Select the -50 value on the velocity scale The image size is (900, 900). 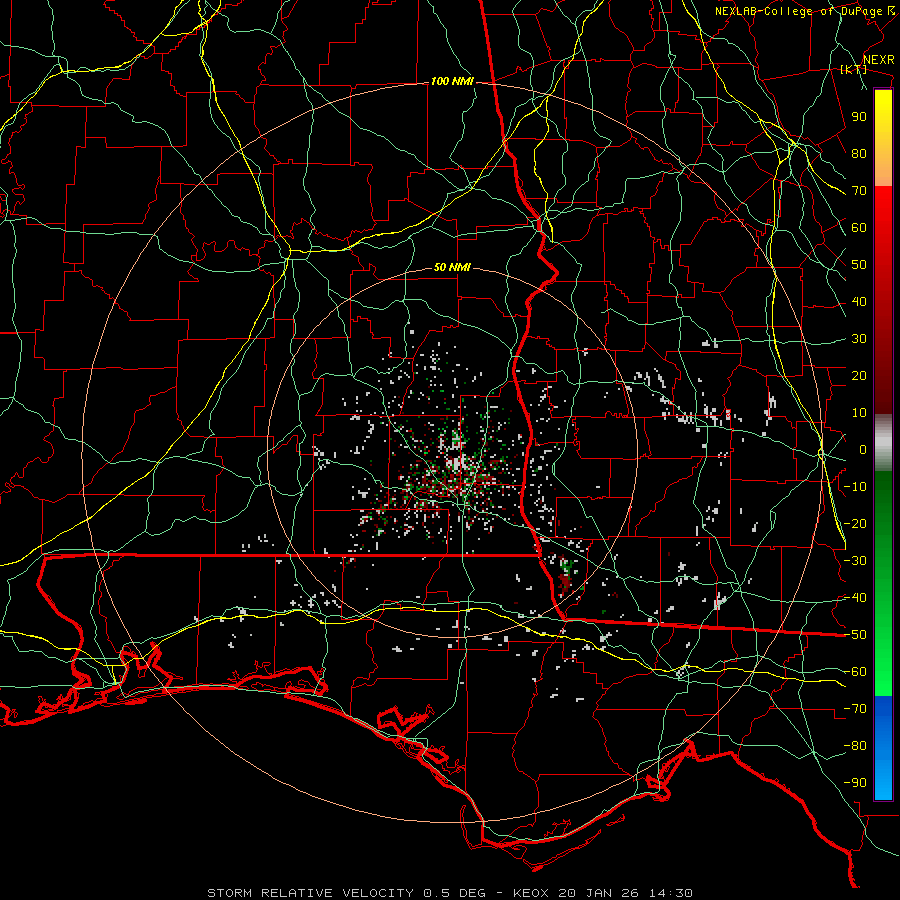(855, 635)
